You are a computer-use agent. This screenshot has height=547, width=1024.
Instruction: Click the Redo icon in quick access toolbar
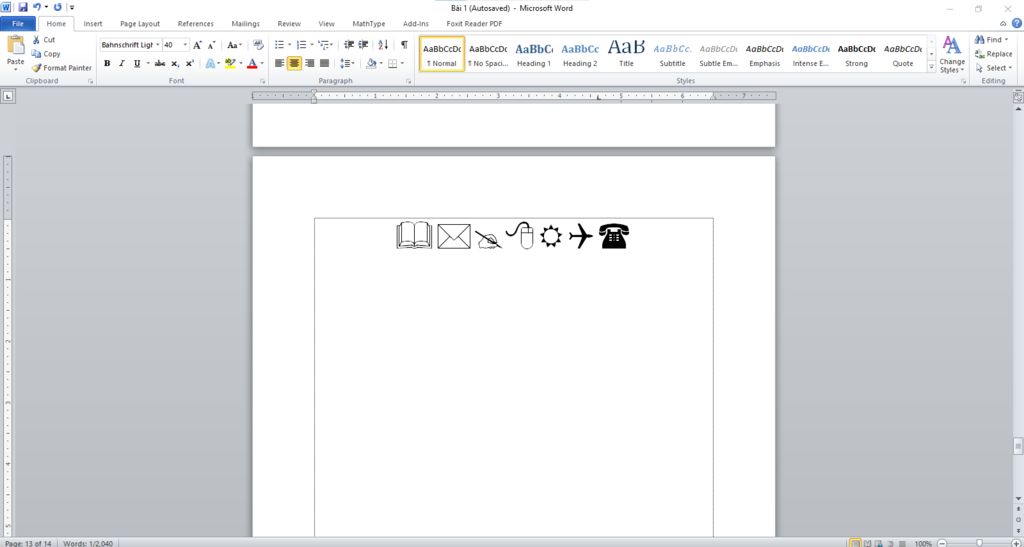pyautogui.click(x=57, y=7)
